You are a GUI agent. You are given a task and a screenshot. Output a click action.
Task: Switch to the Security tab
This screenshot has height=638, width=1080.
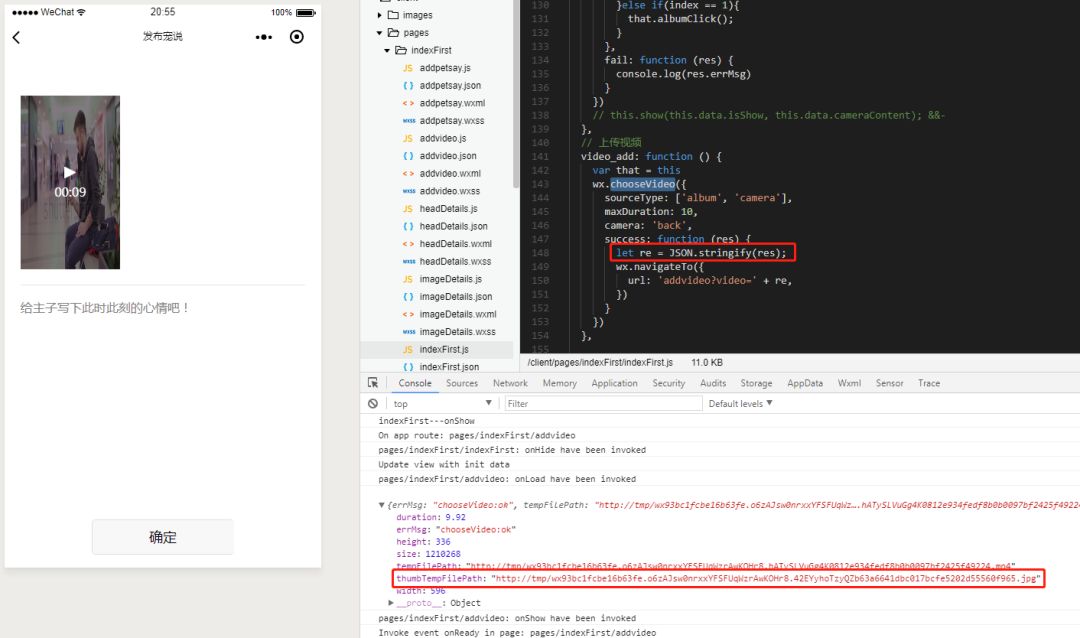pos(668,383)
